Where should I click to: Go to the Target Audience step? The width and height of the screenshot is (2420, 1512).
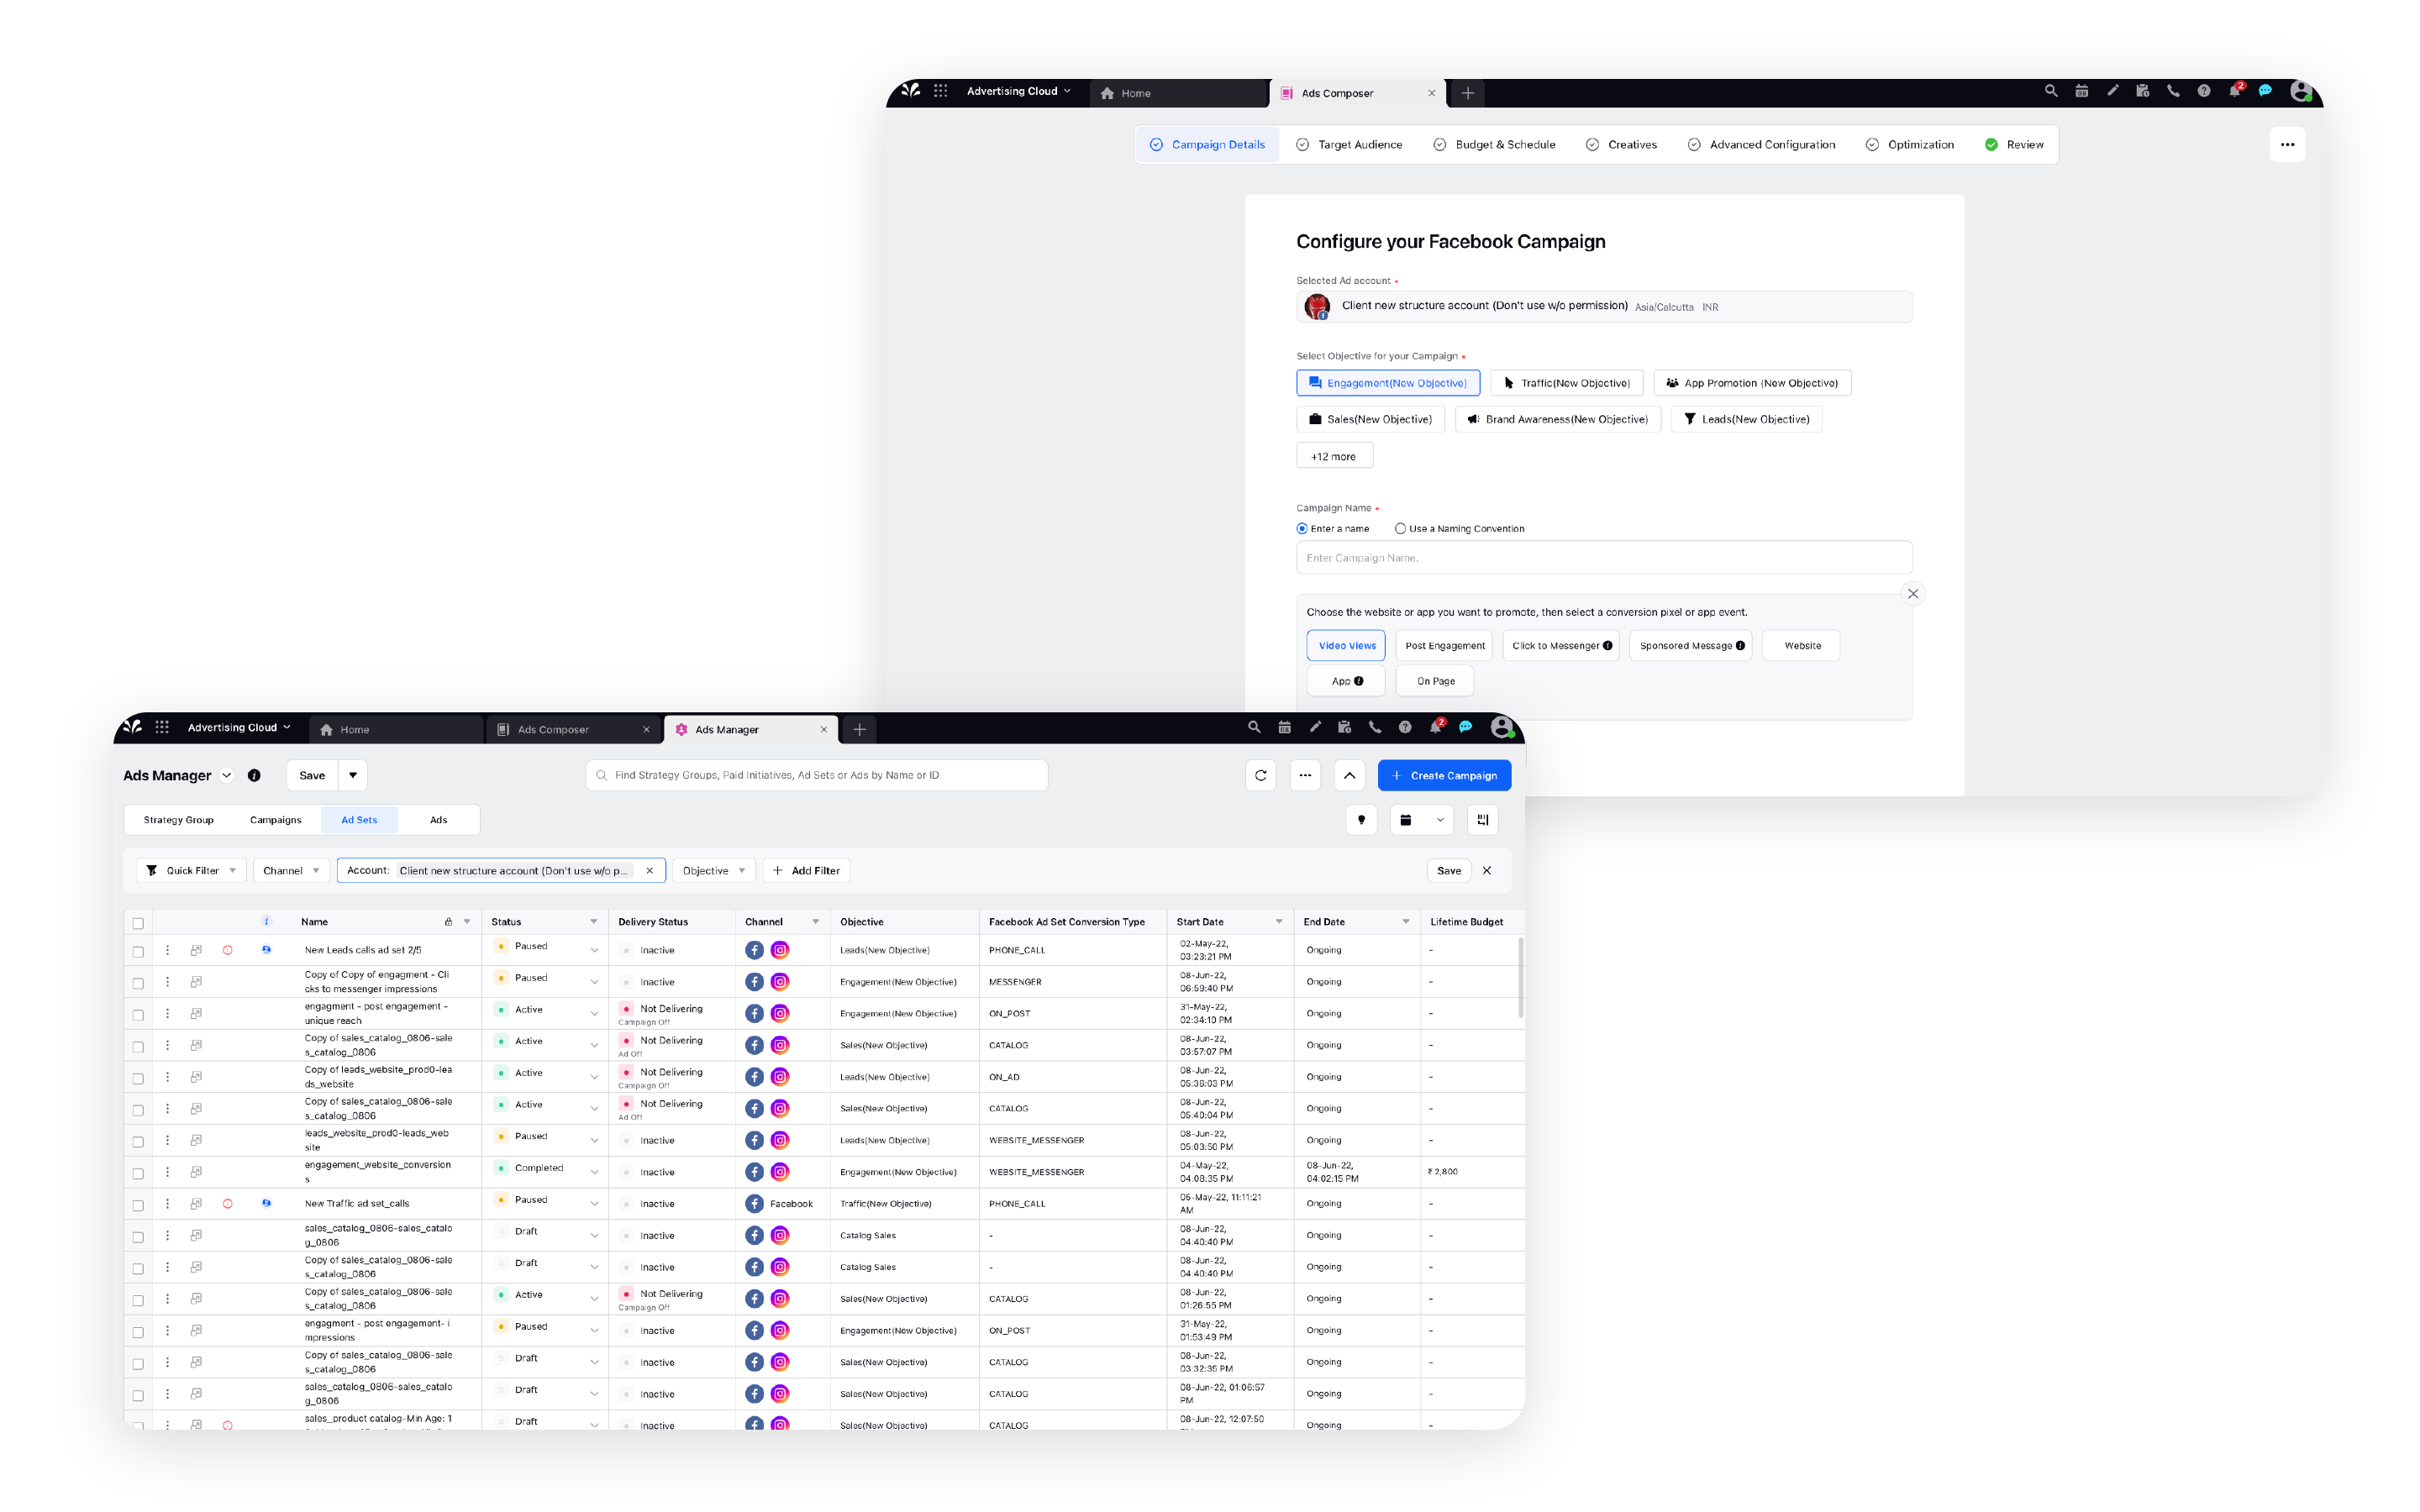point(1349,145)
